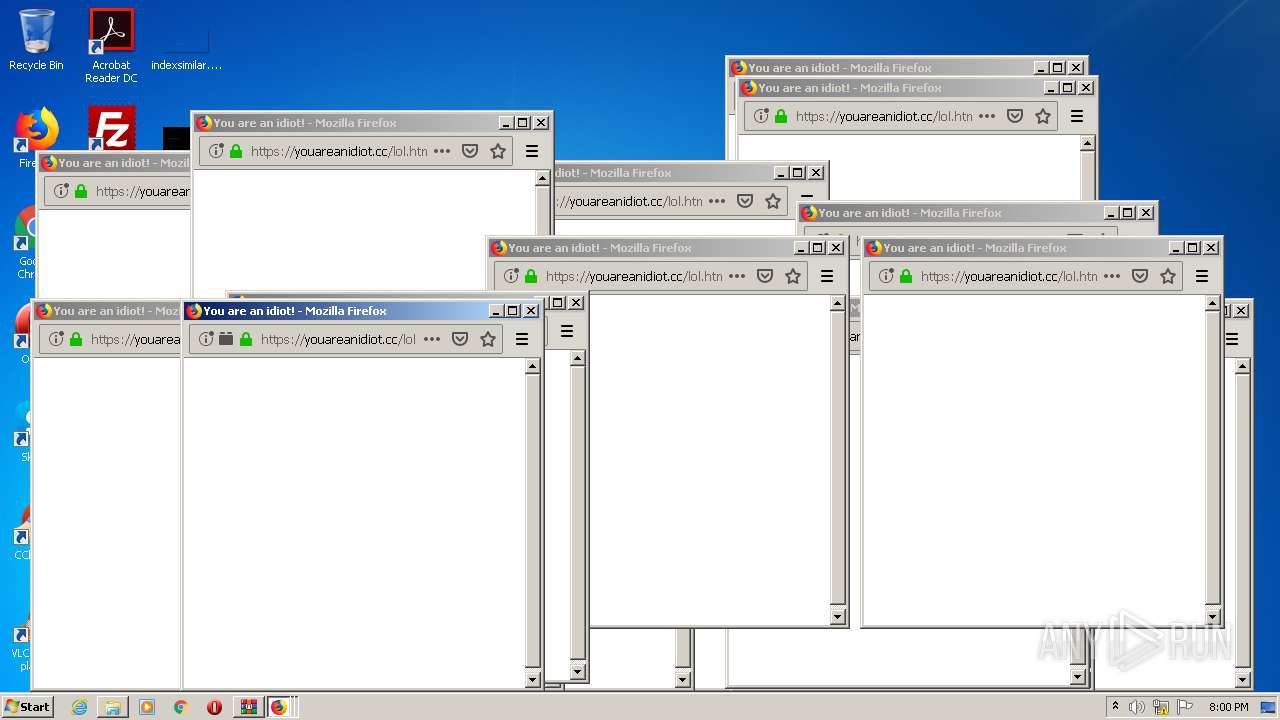Click the green padlock in the active Firefox window
The image size is (1280, 720).
(x=246, y=339)
